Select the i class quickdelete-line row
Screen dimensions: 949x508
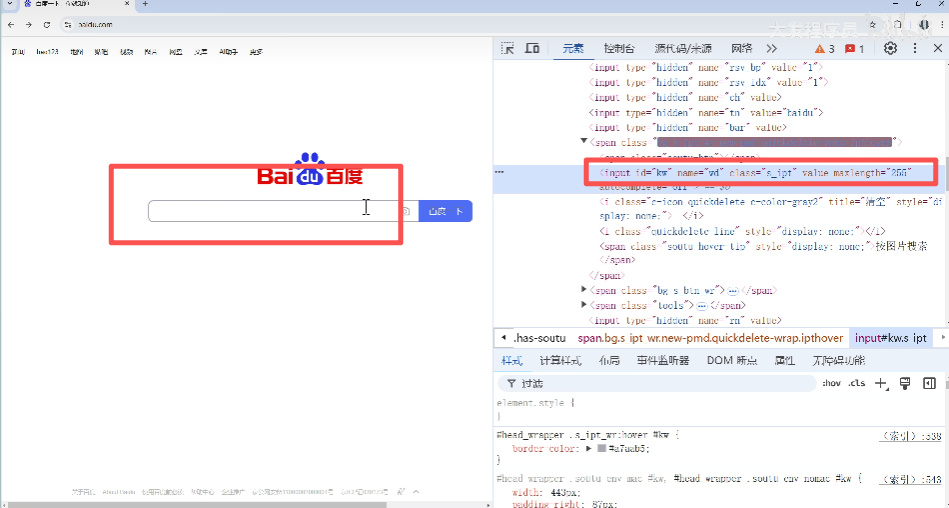point(742,231)
